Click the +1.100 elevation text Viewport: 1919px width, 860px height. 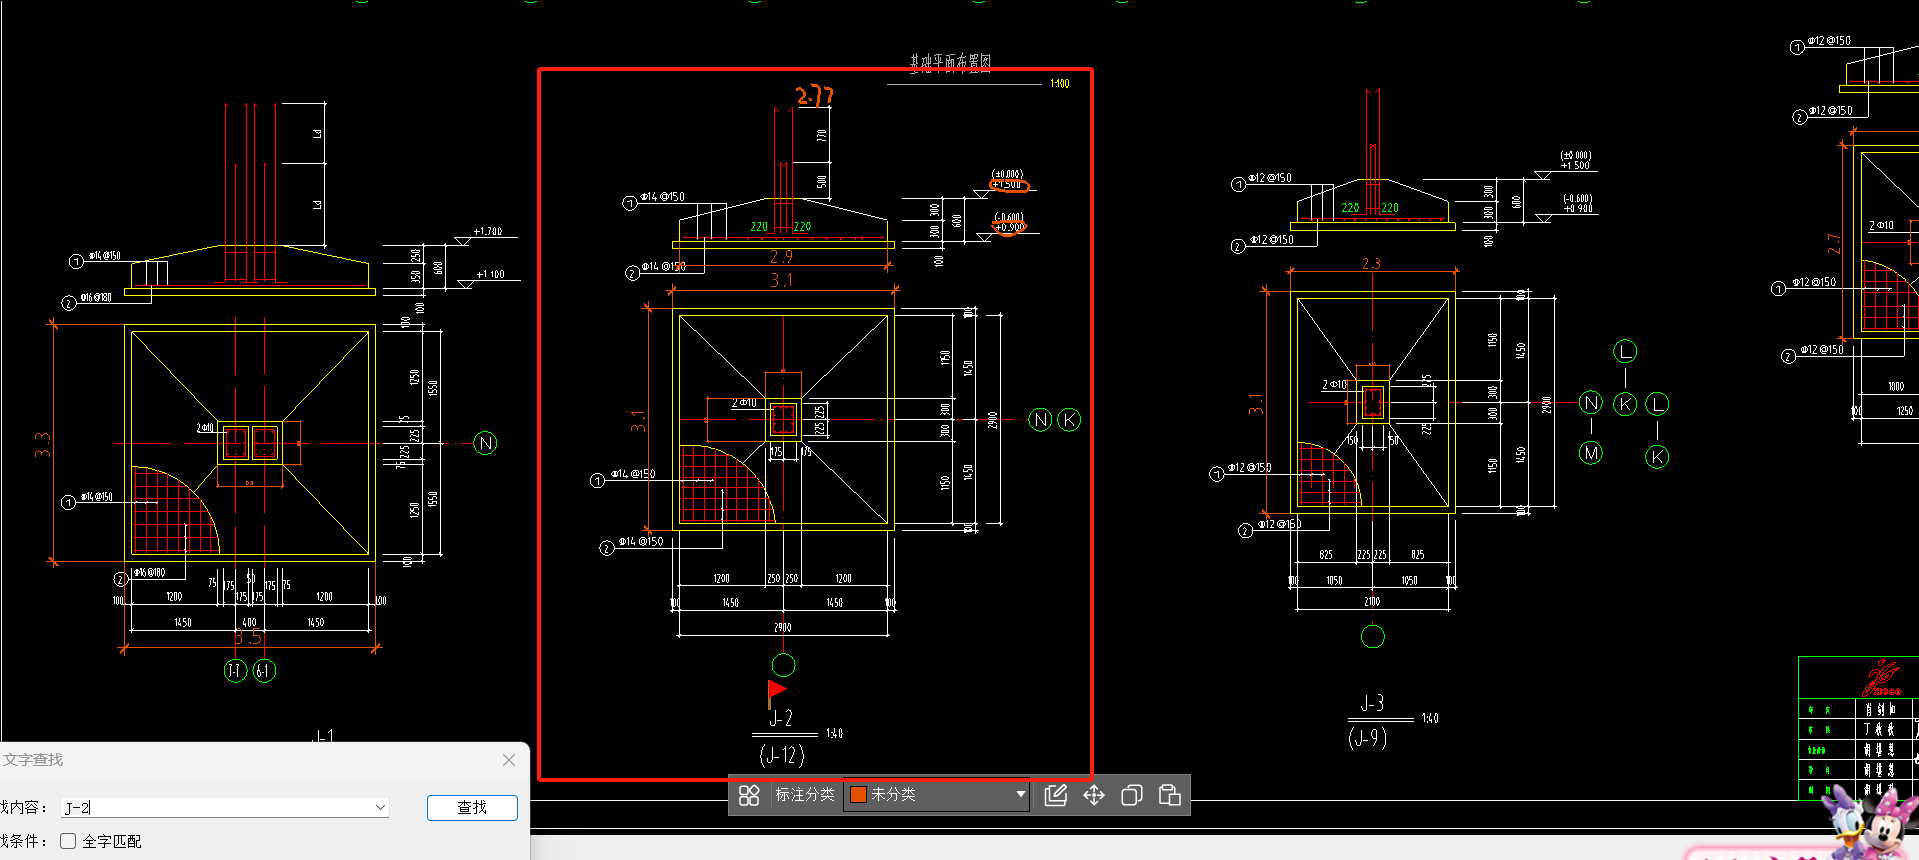pyautogui.click(x=490, y=274)
